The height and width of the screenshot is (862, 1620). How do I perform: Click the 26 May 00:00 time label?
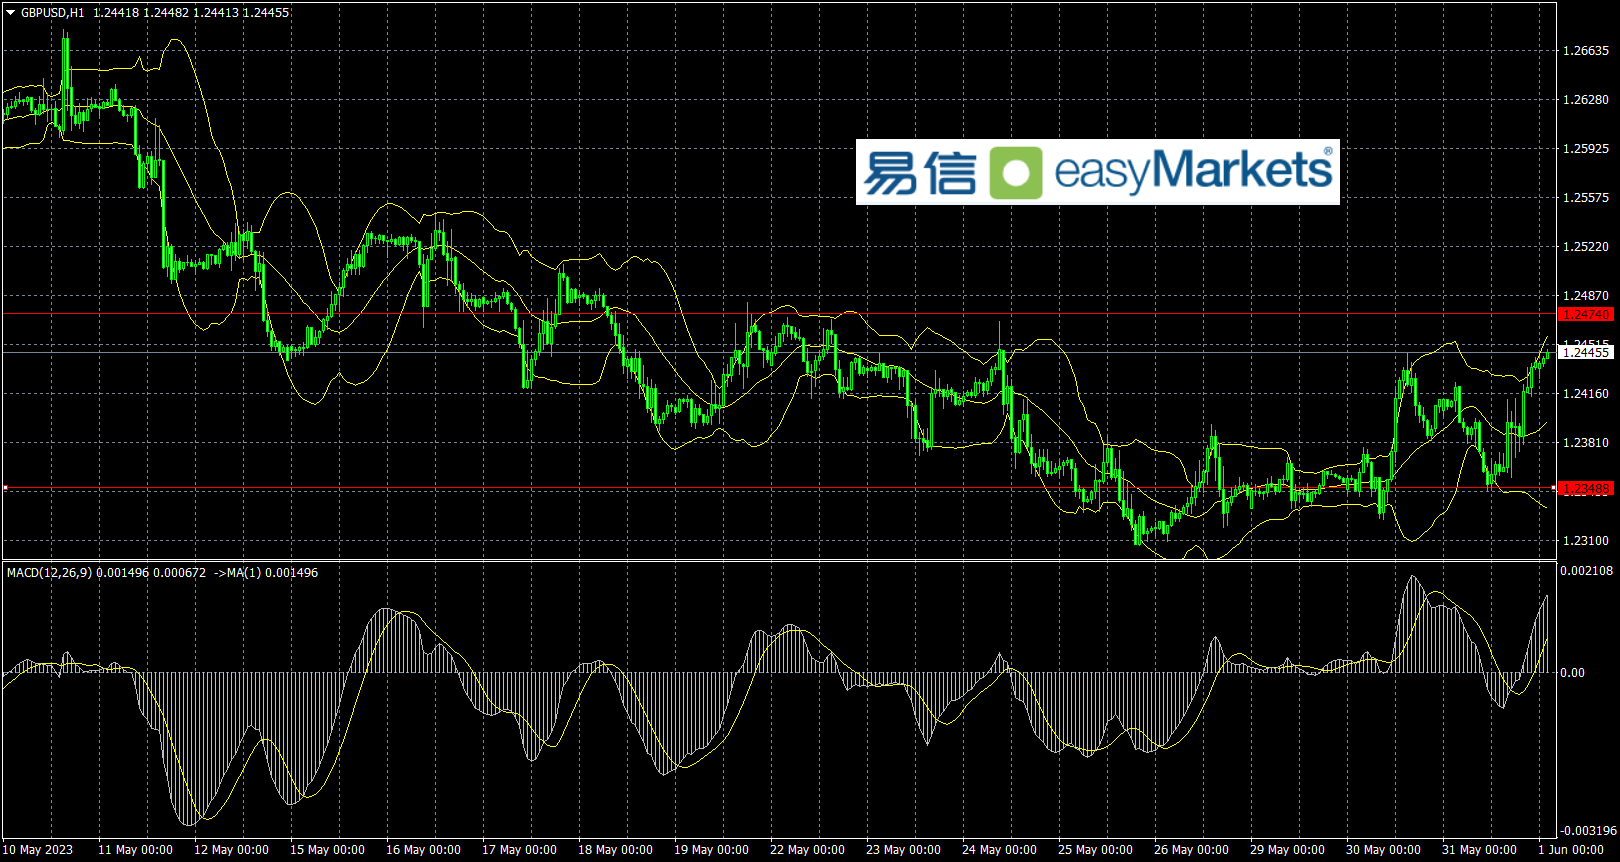pyautogui.click(x=1191, y=850)
